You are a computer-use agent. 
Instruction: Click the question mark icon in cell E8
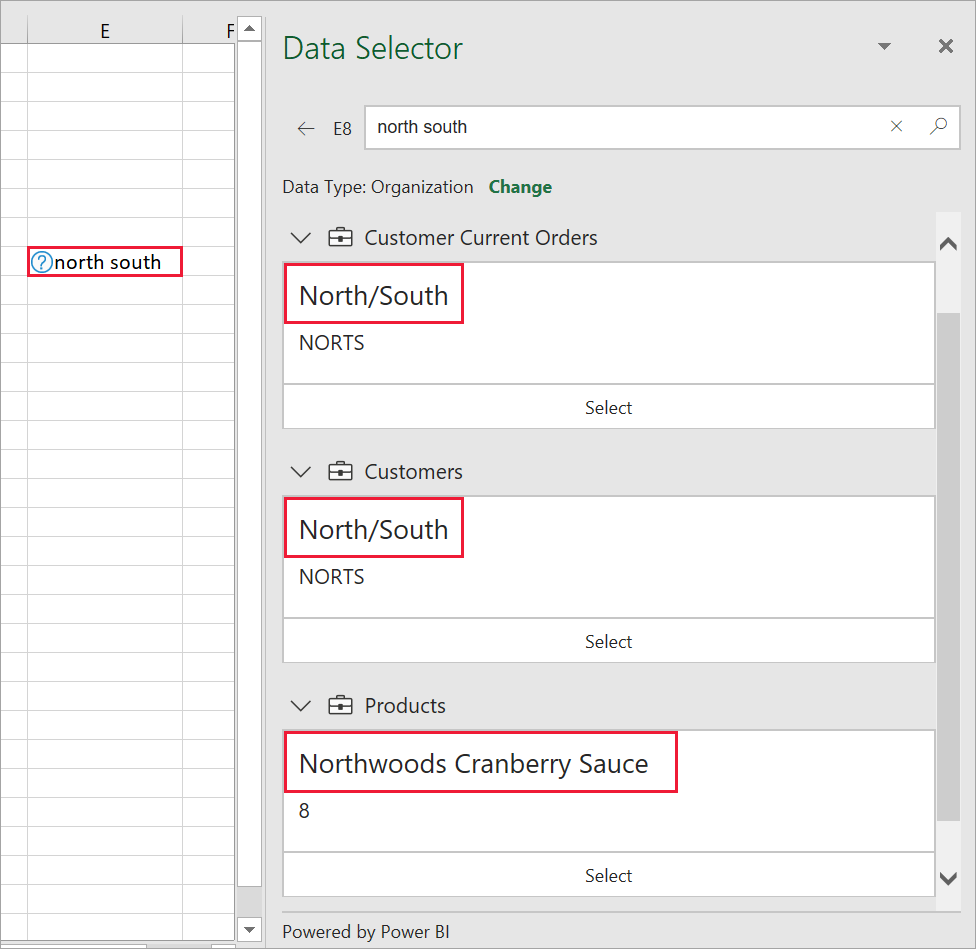point(42,262)
